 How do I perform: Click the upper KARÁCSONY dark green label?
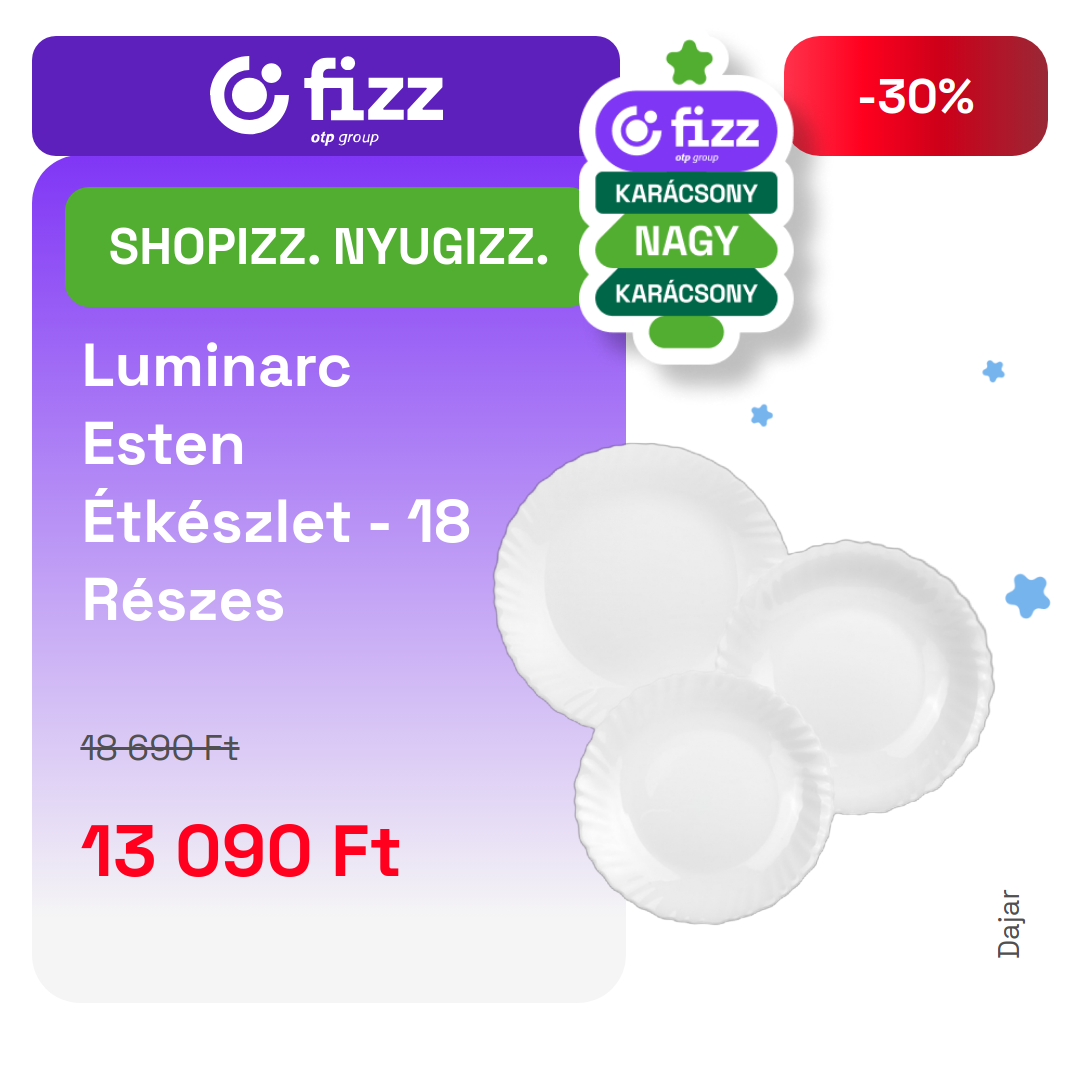tap(686, 193)
